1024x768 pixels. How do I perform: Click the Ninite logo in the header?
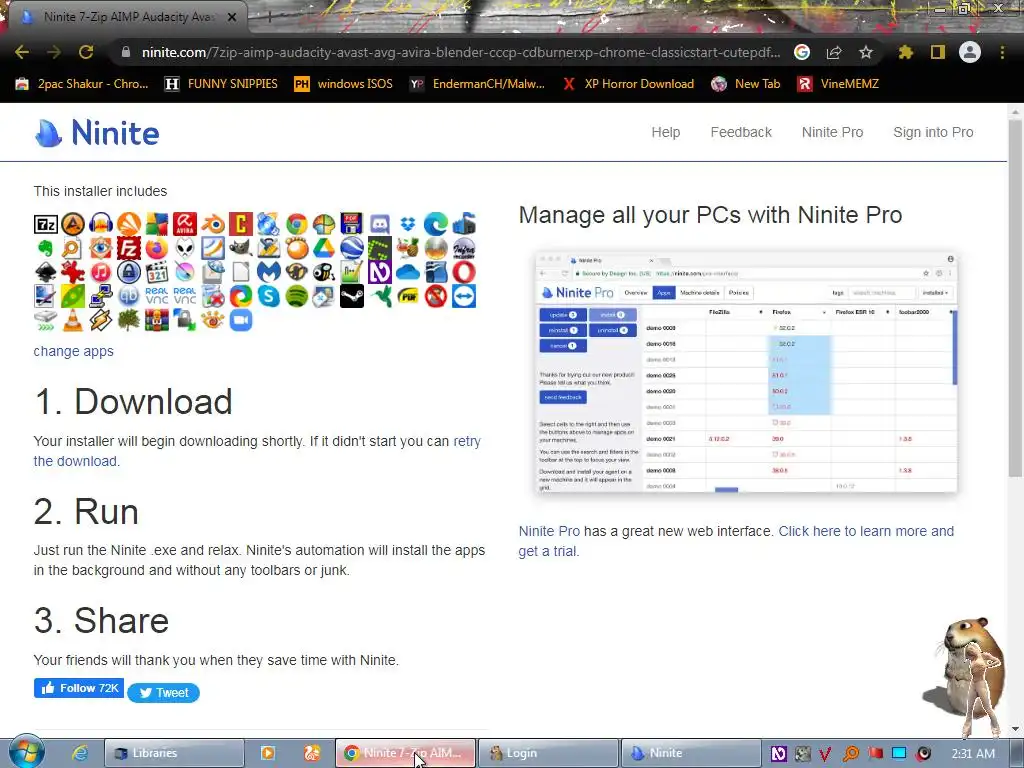coord(97,133)
